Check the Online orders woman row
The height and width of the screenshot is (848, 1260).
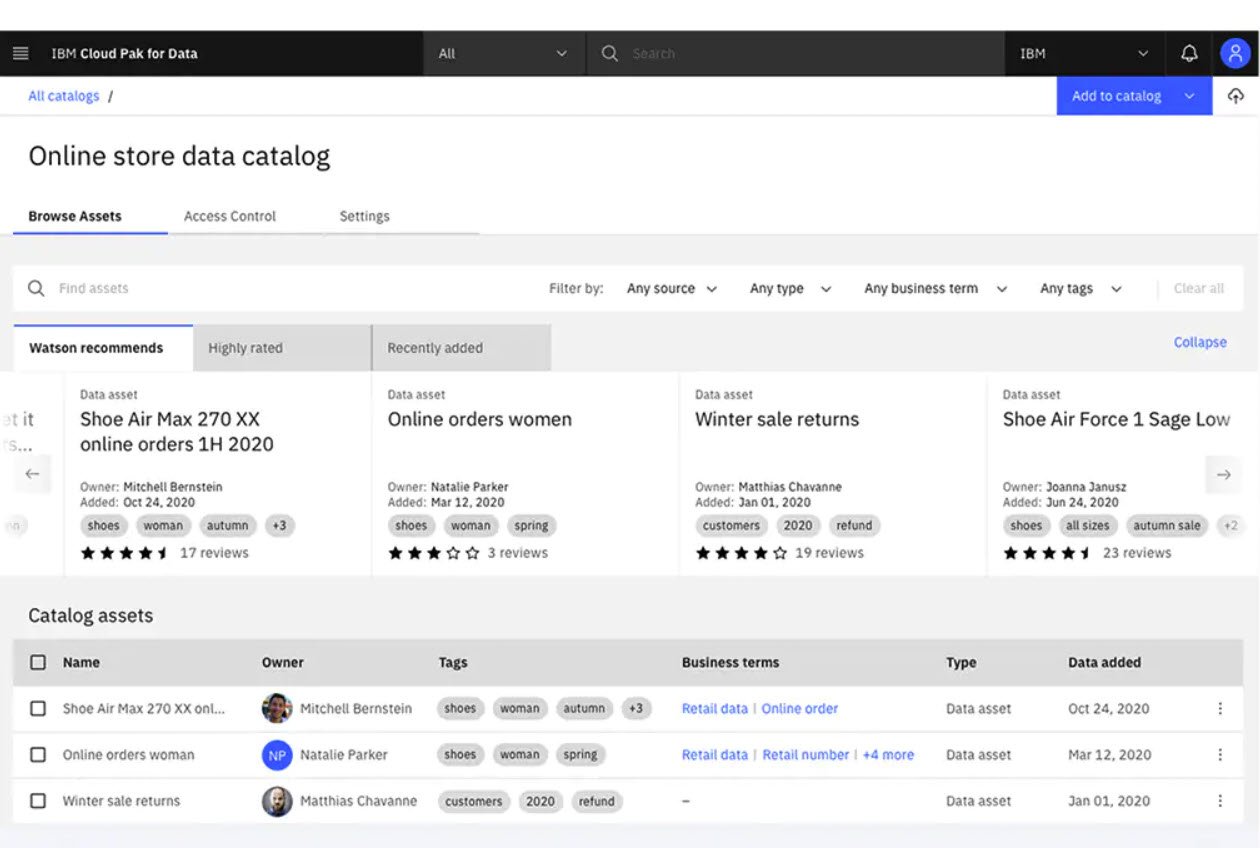38,755
